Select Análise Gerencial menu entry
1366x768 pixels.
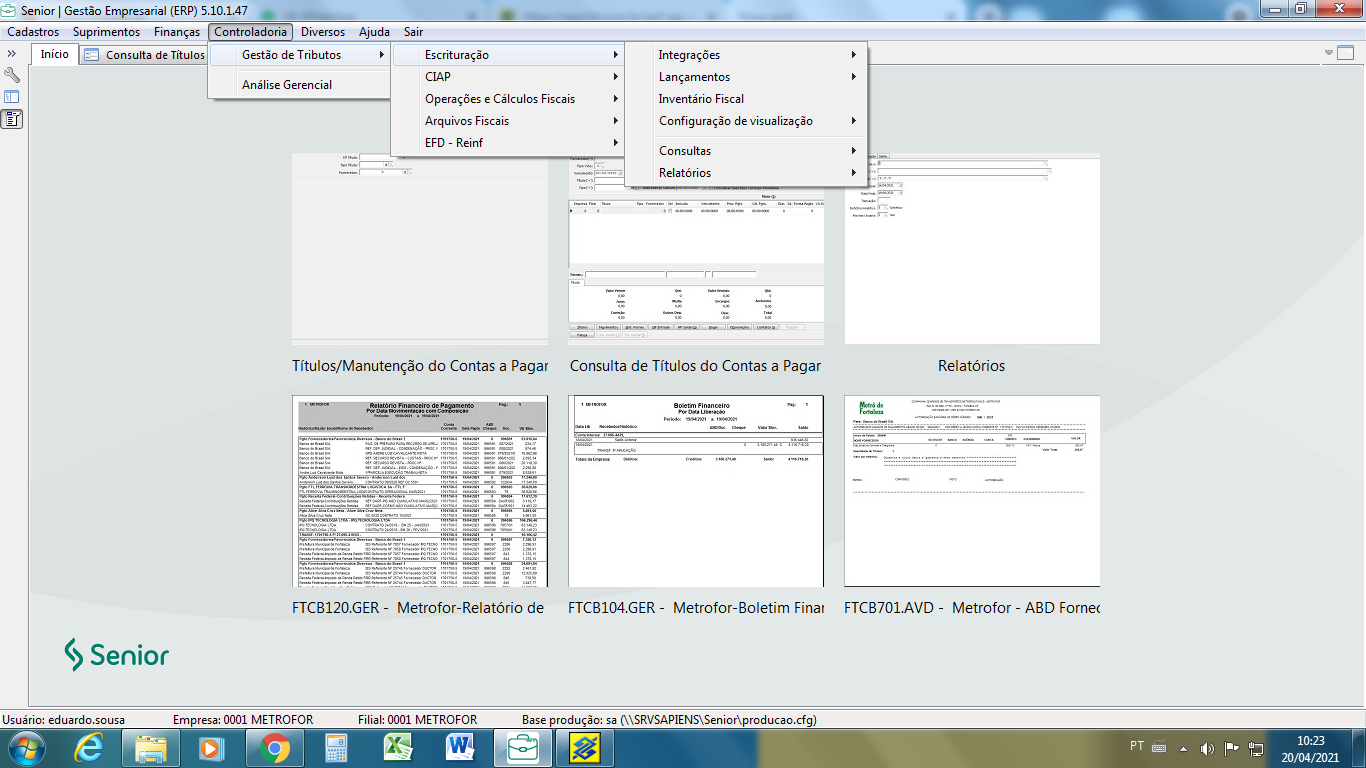[x=299, y=85]
